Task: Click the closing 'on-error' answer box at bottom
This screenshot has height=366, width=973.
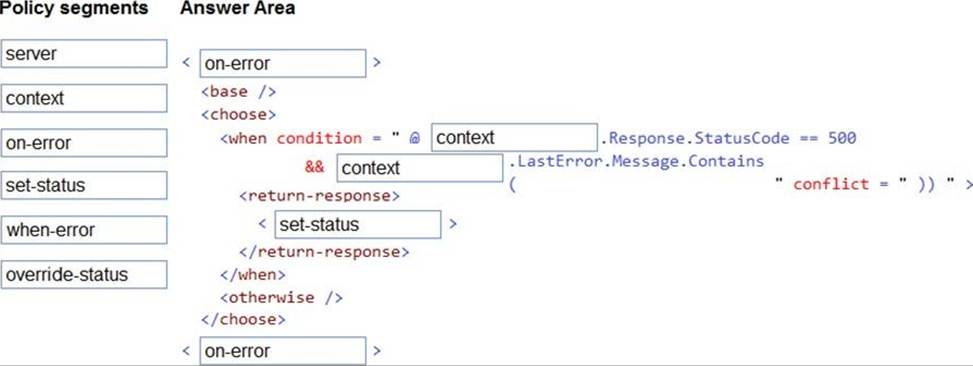Action: point(283,351)
